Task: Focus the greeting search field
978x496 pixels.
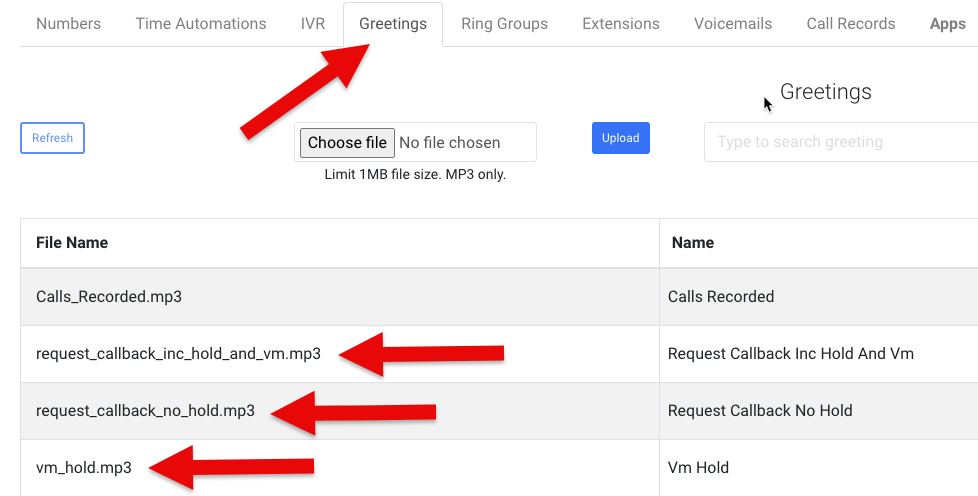Action: pos(840,142)
